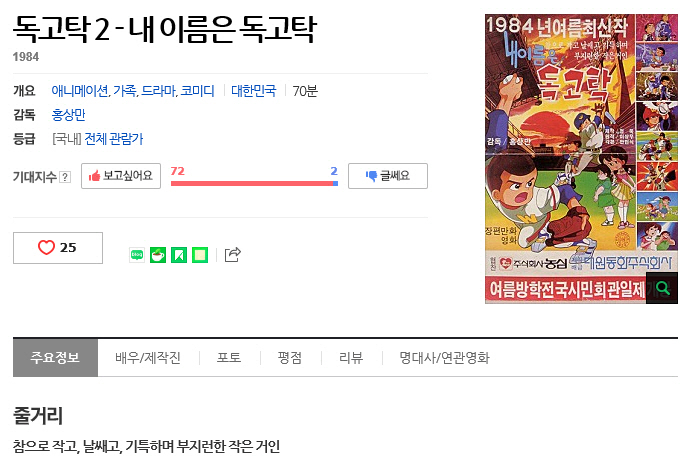690x458 pixels.
Task: Share to Naver Cafe cup icon
Action: click(x=158, y=255)
